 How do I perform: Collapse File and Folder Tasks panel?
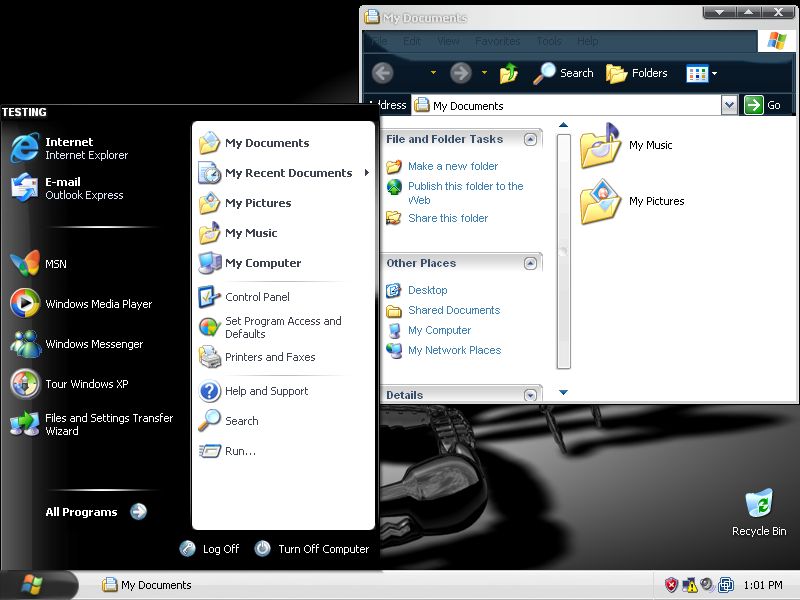tap(530, 139)
